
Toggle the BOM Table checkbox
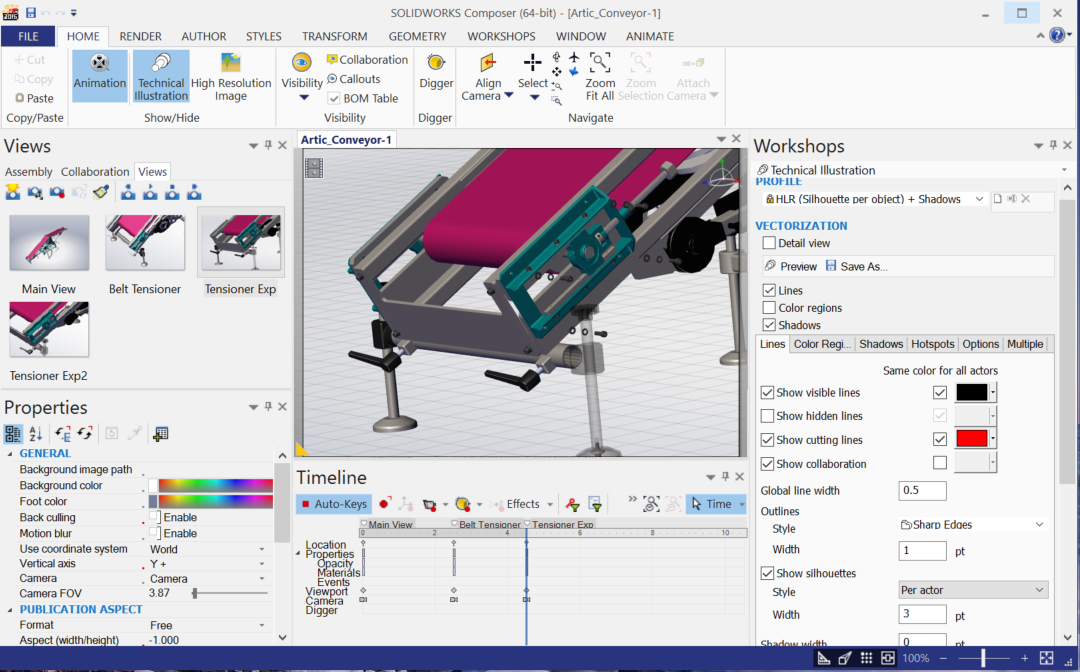pos(334,98)
